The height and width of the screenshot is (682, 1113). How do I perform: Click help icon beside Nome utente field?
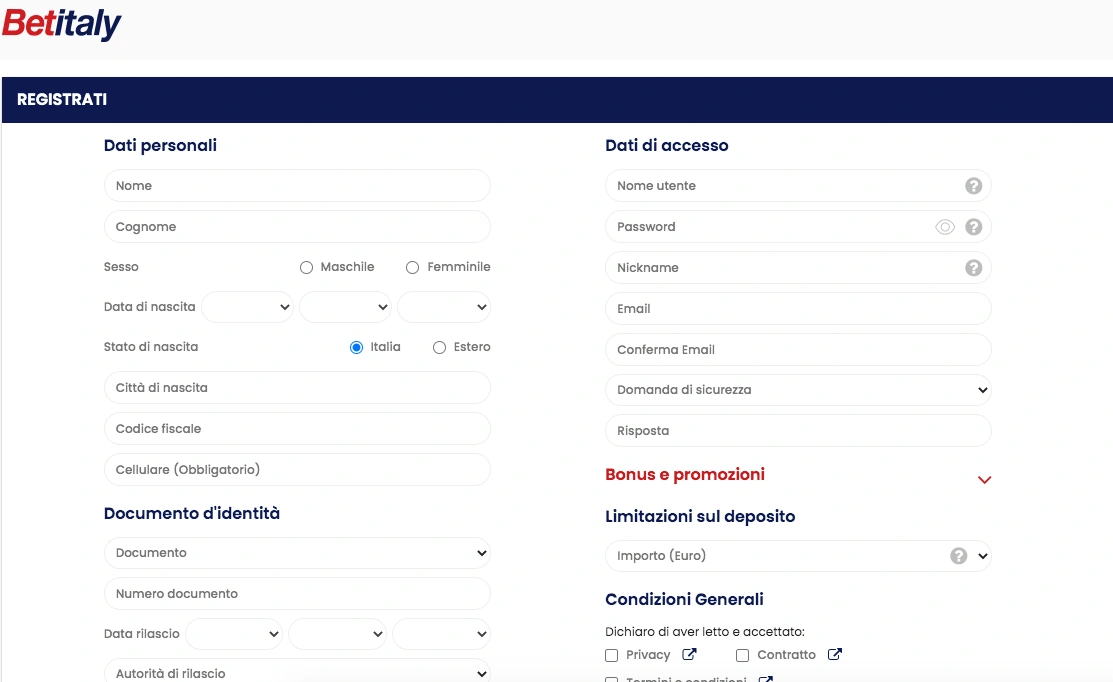[973, 186]
